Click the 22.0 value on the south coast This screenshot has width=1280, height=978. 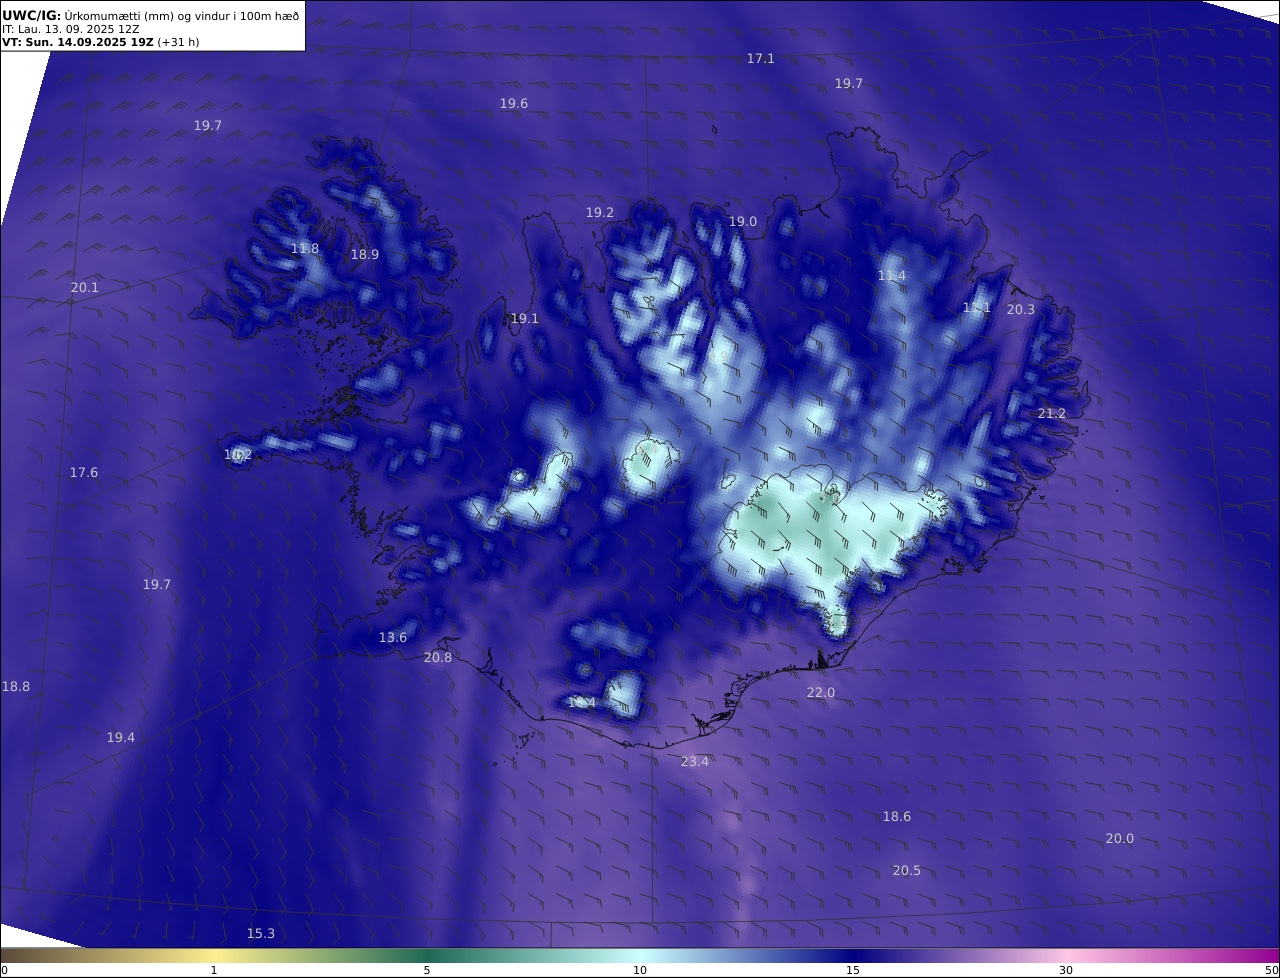(821, 693)
